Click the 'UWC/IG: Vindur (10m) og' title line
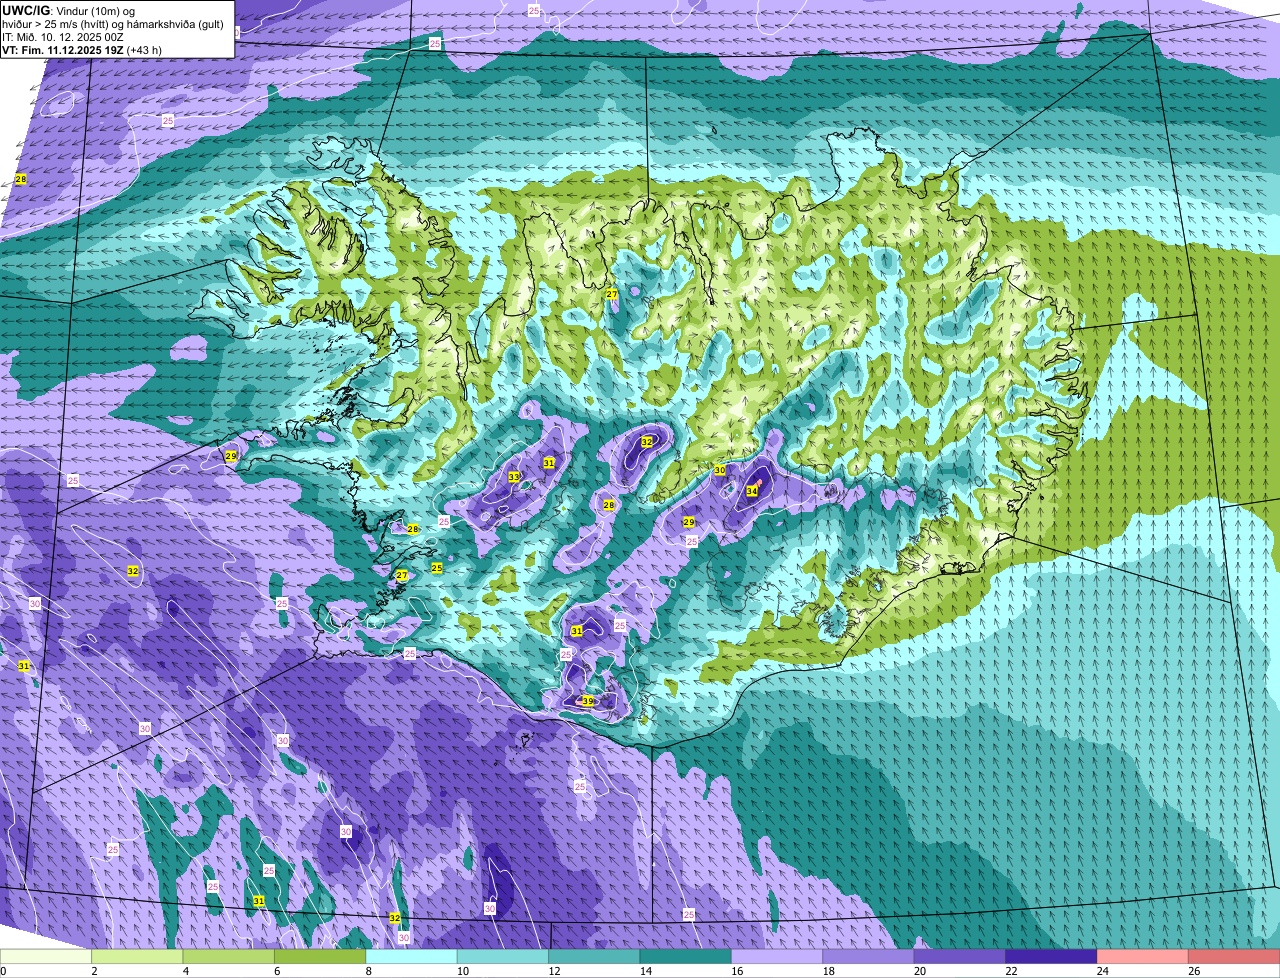This screenshot has width=1280, height=978. tap(68, 10)
